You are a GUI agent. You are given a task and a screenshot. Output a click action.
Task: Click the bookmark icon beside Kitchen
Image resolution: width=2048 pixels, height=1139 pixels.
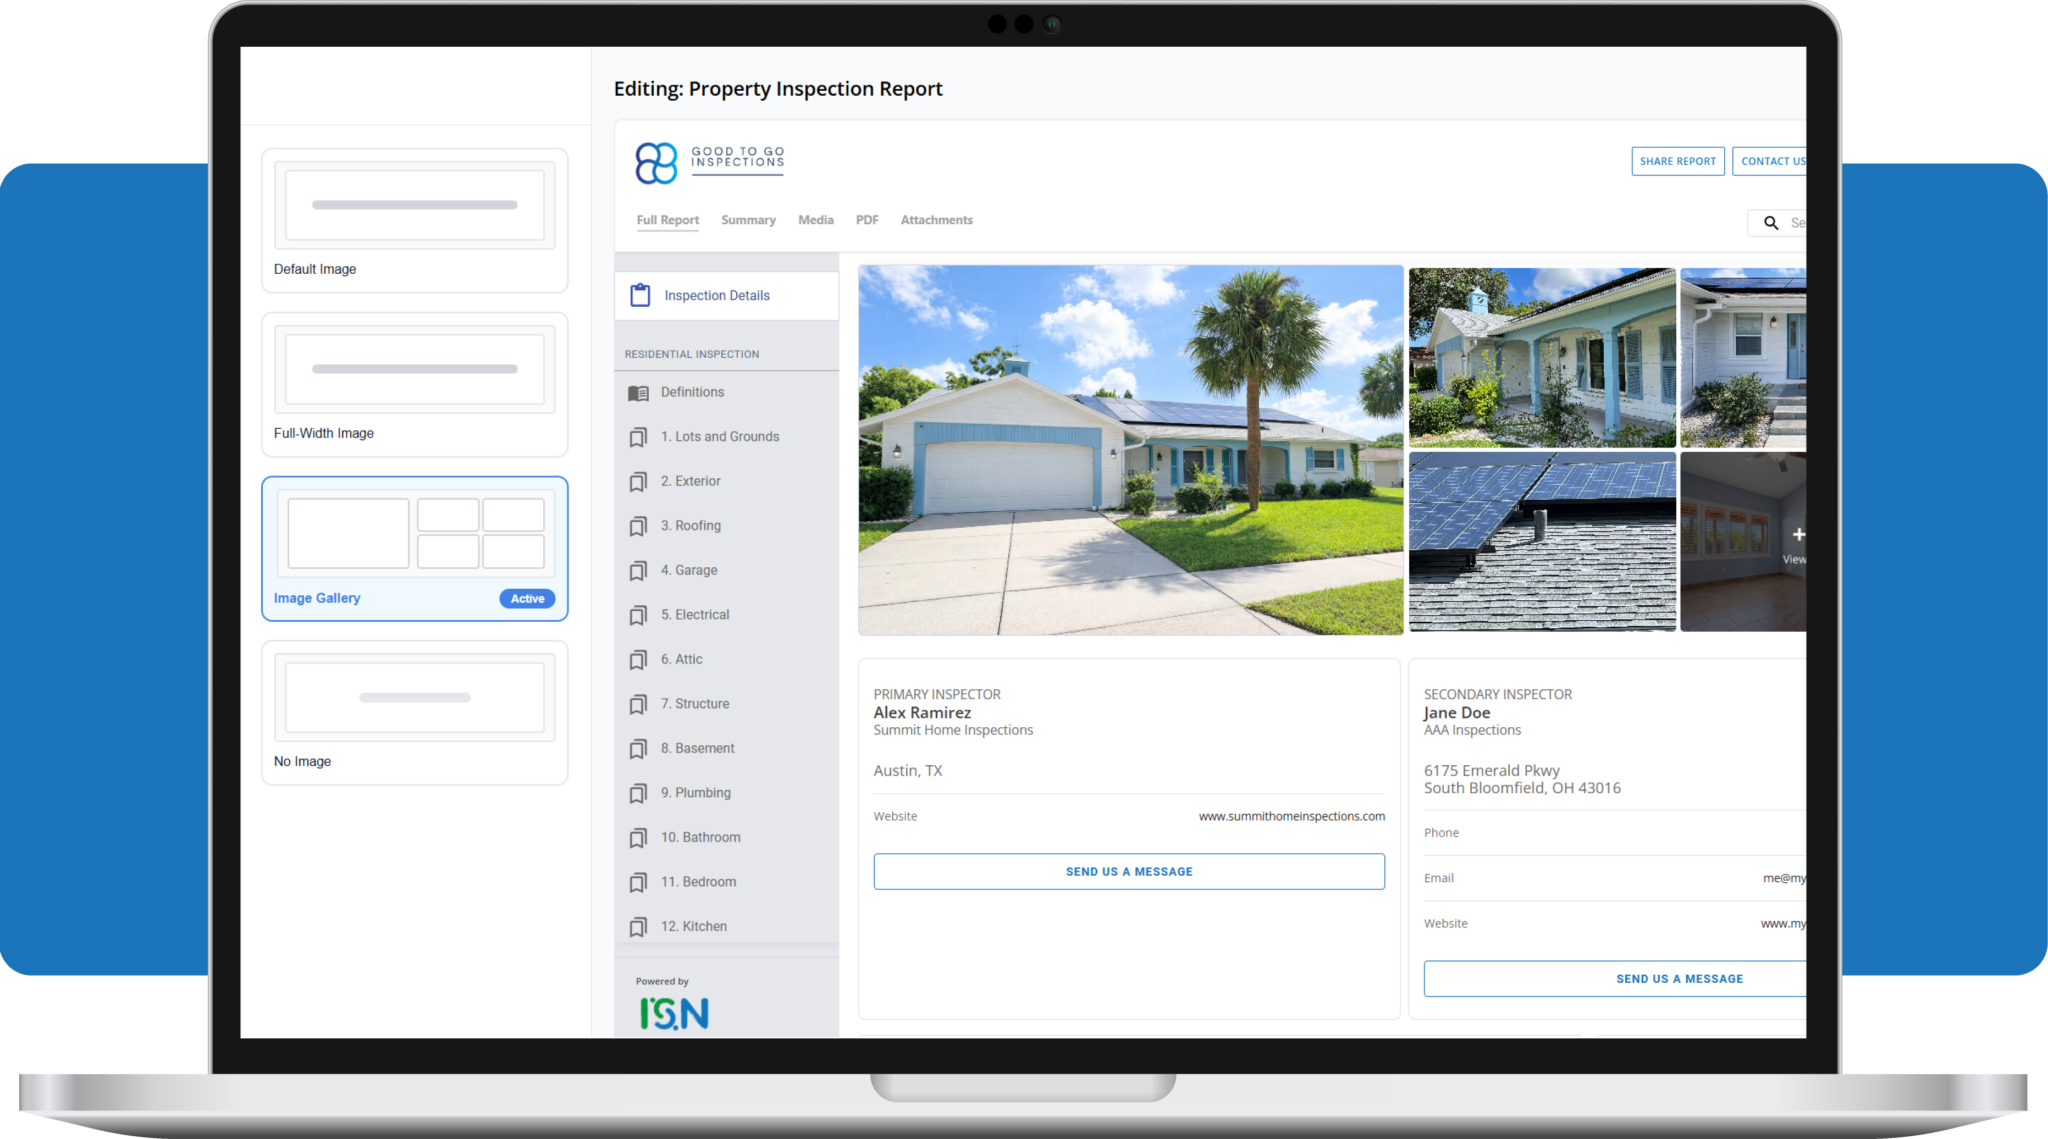pyautogui.click(x=638, y=927)
